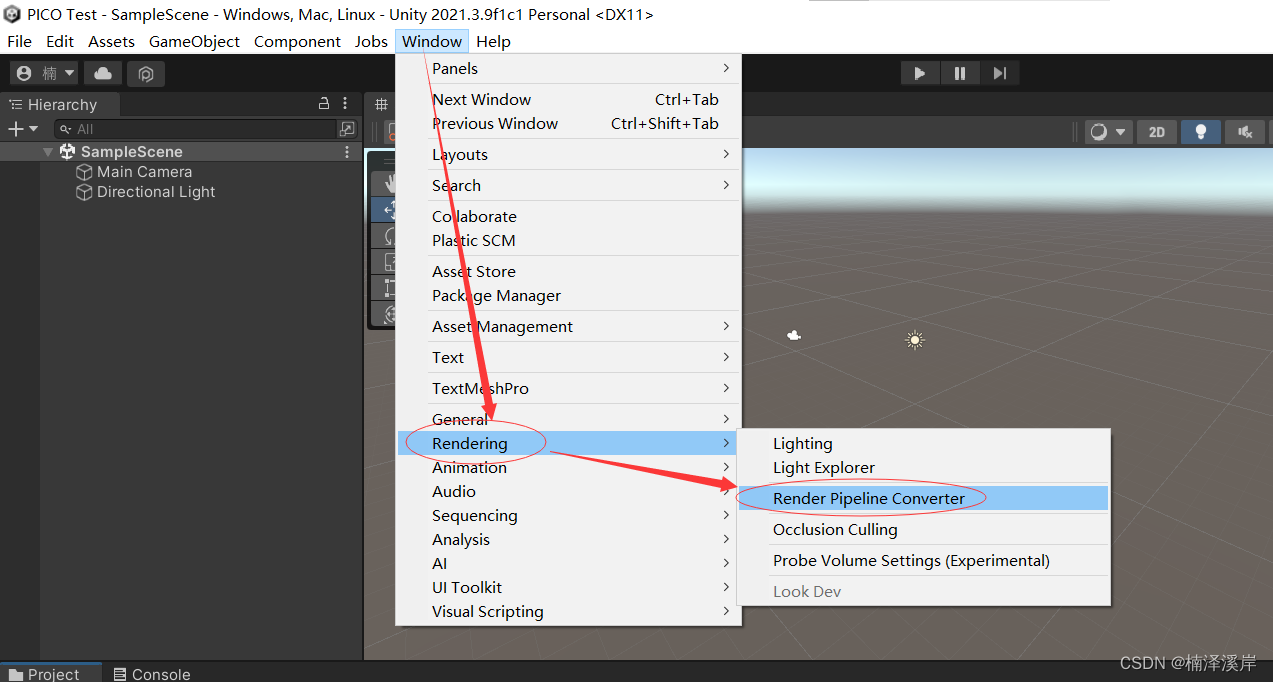Open scene draw mode dropdown
Image resolution: width=1273 pixels, height=682 pixels.
[1108, 132]
